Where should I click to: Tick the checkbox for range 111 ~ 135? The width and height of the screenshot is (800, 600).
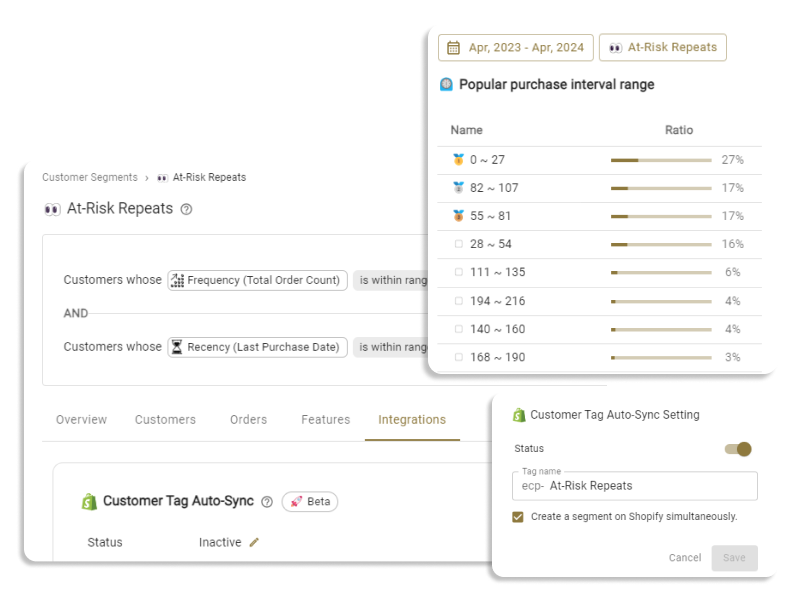(x=459, y=272)
